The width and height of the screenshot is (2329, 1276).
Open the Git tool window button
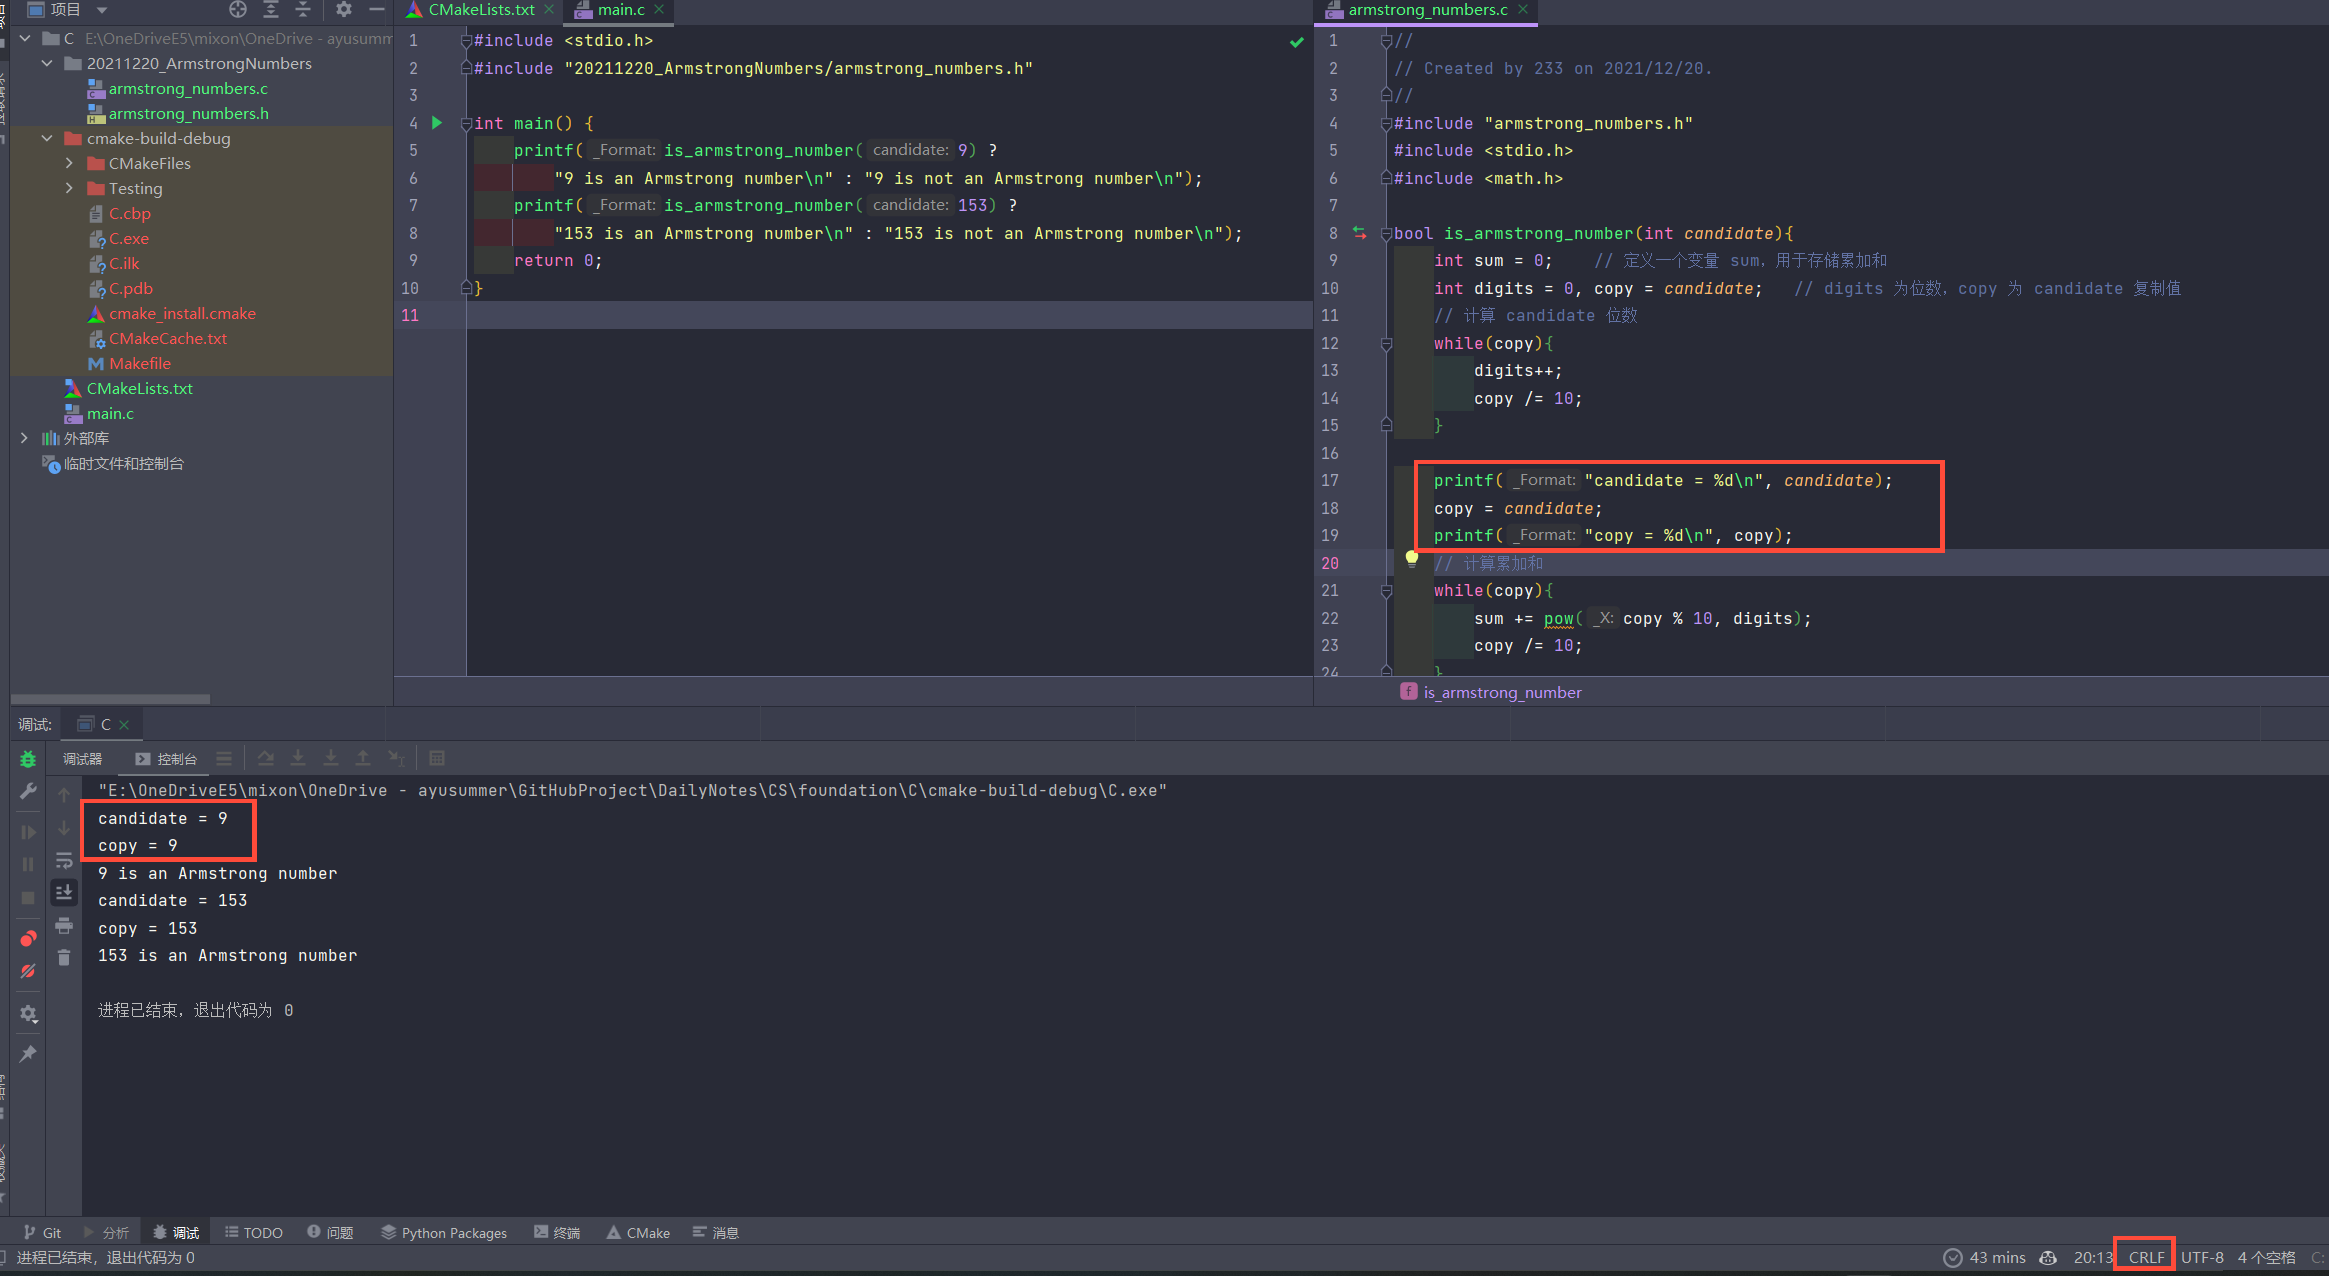coord(42,1233)
